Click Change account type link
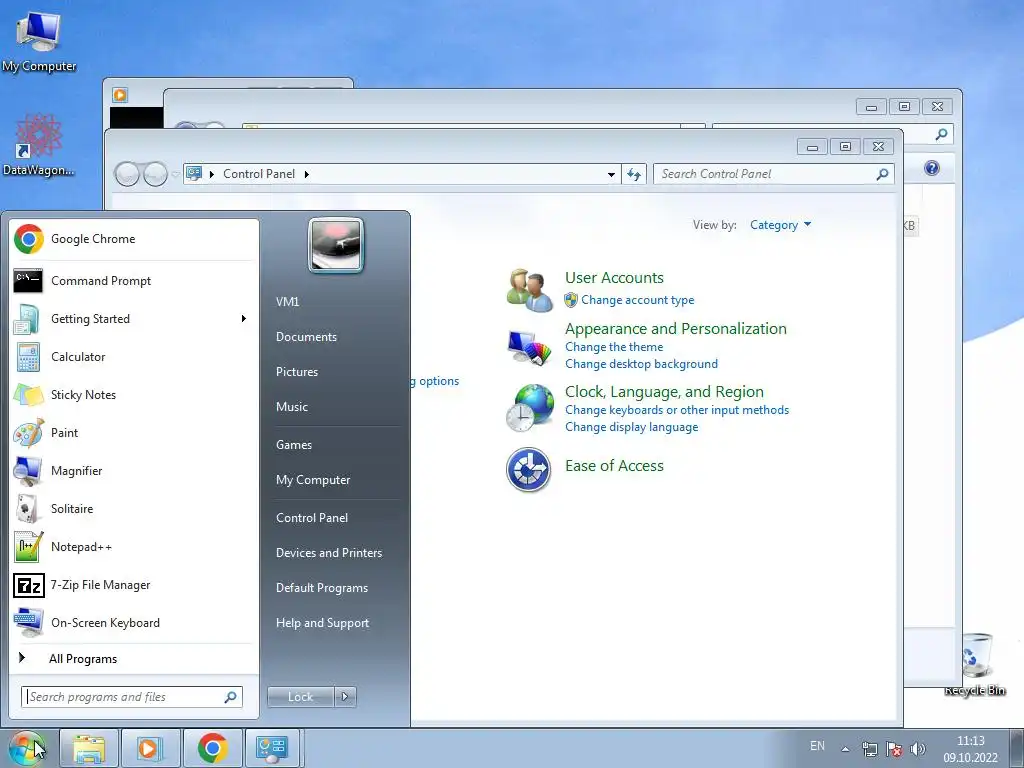 pyautogui.click(x=637, y=300)
